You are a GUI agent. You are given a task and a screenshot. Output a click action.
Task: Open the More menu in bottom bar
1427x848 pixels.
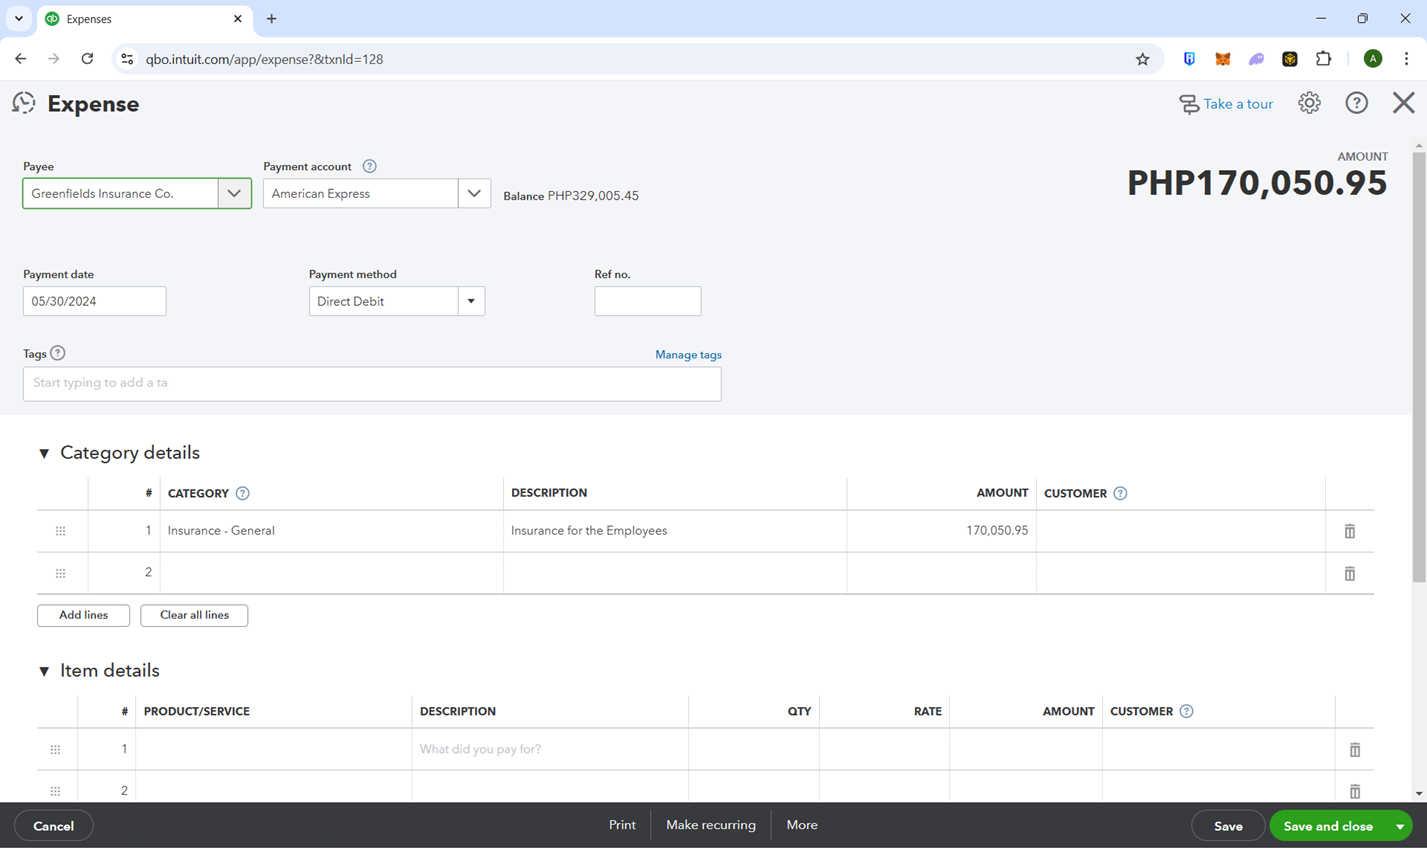(x=802, y=825)
